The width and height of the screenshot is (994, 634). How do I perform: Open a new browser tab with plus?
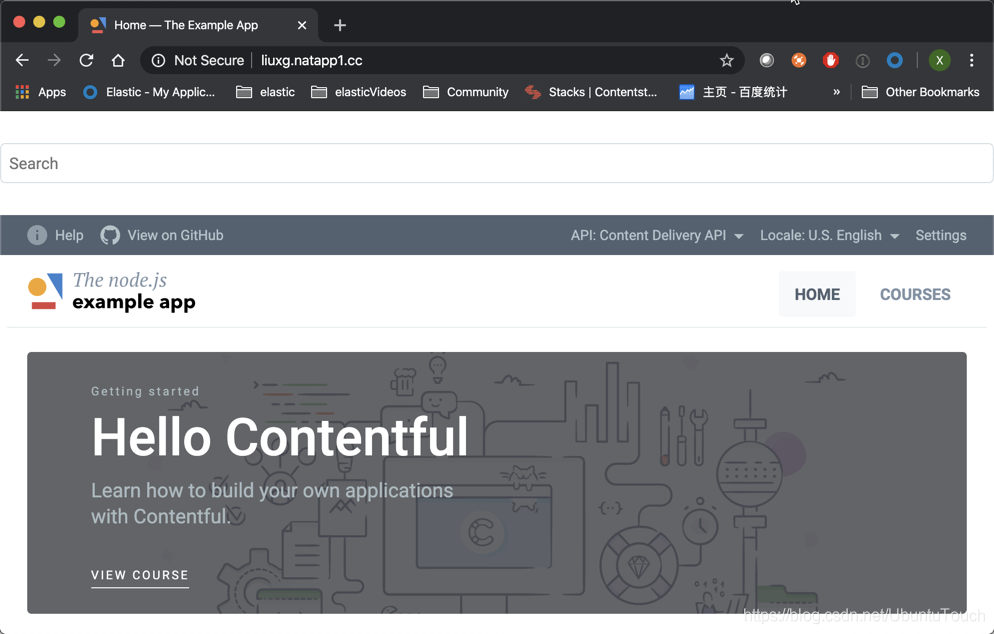(x=340, y=25)
